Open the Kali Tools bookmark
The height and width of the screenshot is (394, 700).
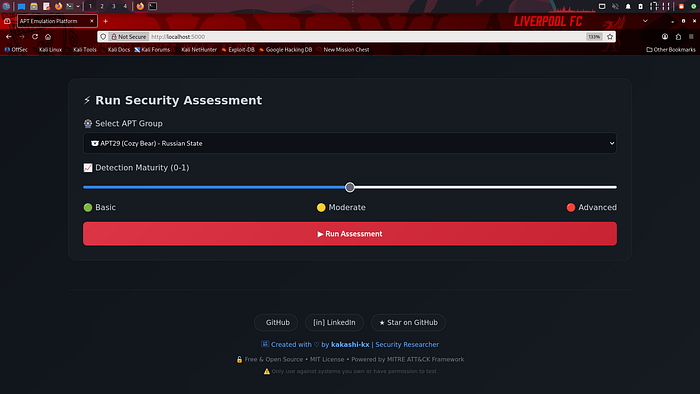[82, 50]
